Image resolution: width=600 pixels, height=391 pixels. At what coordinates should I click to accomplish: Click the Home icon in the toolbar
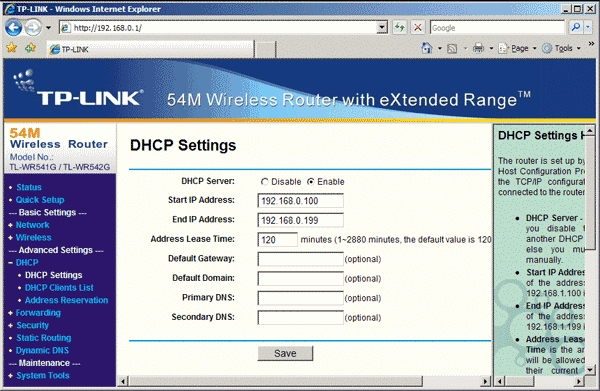tap(427, 48)
